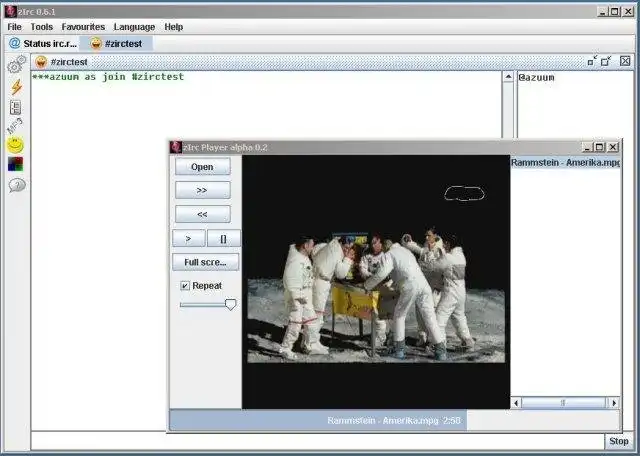Click the yellow smiley emoticons icon
Viewport: 640px width, 456px height.
pos(16,145)
